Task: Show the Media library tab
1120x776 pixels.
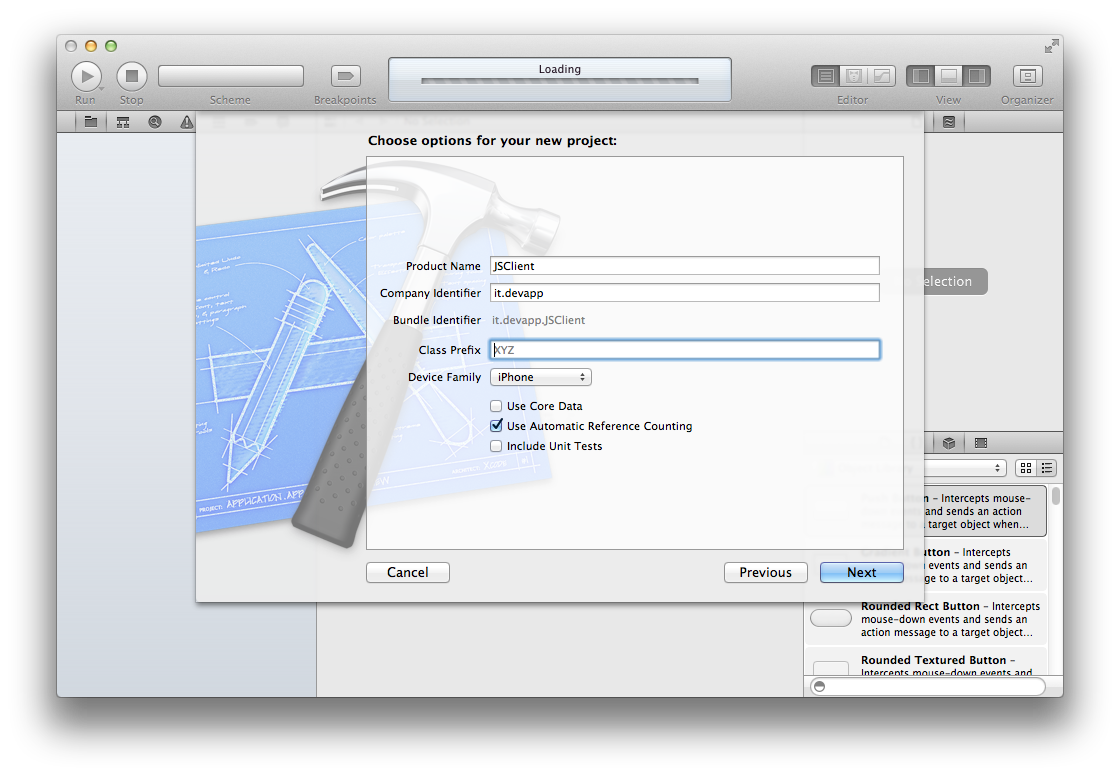Action: [980, 443]
